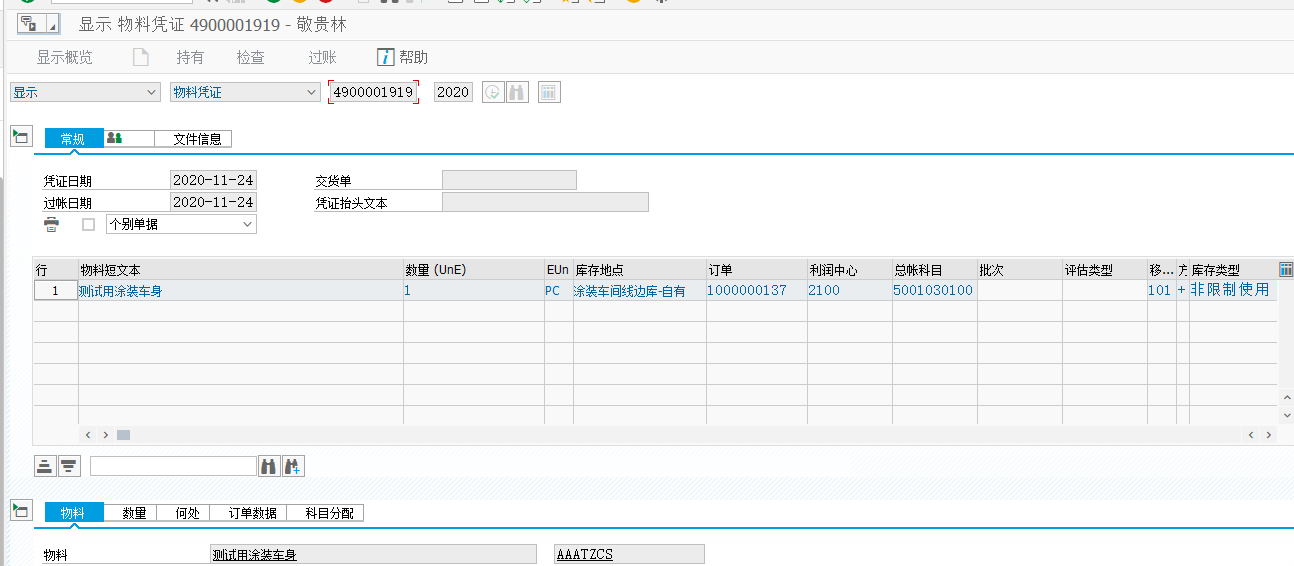Click the vertical scrollbar down arrow in table
The image size is (1294, 566).
(x=1286, y=416)
